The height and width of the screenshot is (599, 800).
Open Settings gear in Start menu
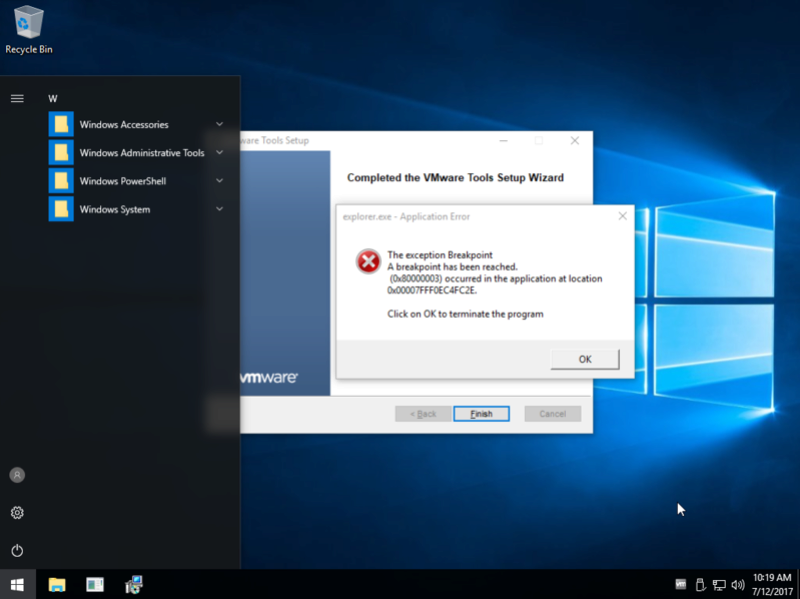[x=17, y=512]
